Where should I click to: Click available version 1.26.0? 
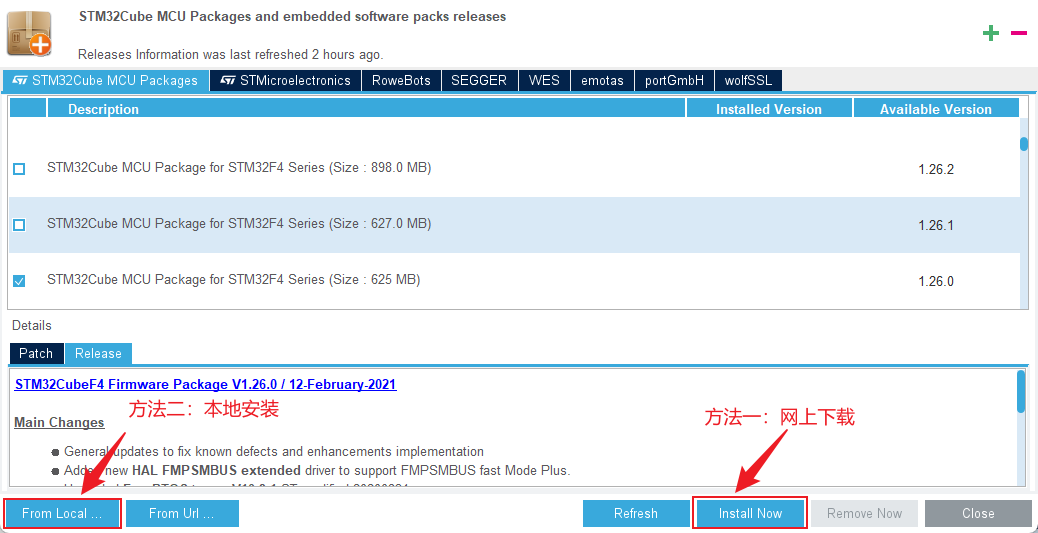click(936, 282)
